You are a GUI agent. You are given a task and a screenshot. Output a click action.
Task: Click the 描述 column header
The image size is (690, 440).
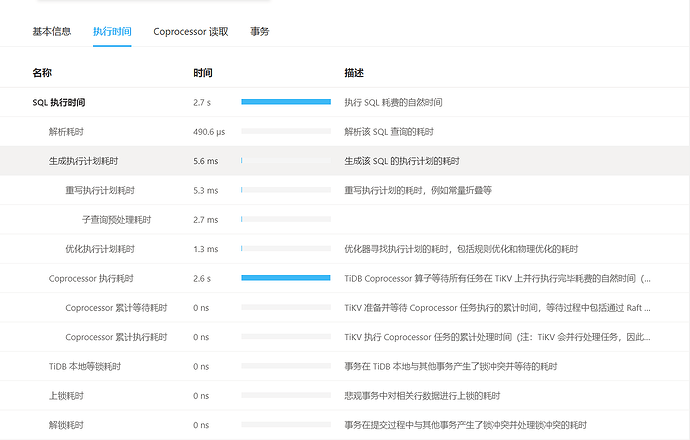[354, 73]
